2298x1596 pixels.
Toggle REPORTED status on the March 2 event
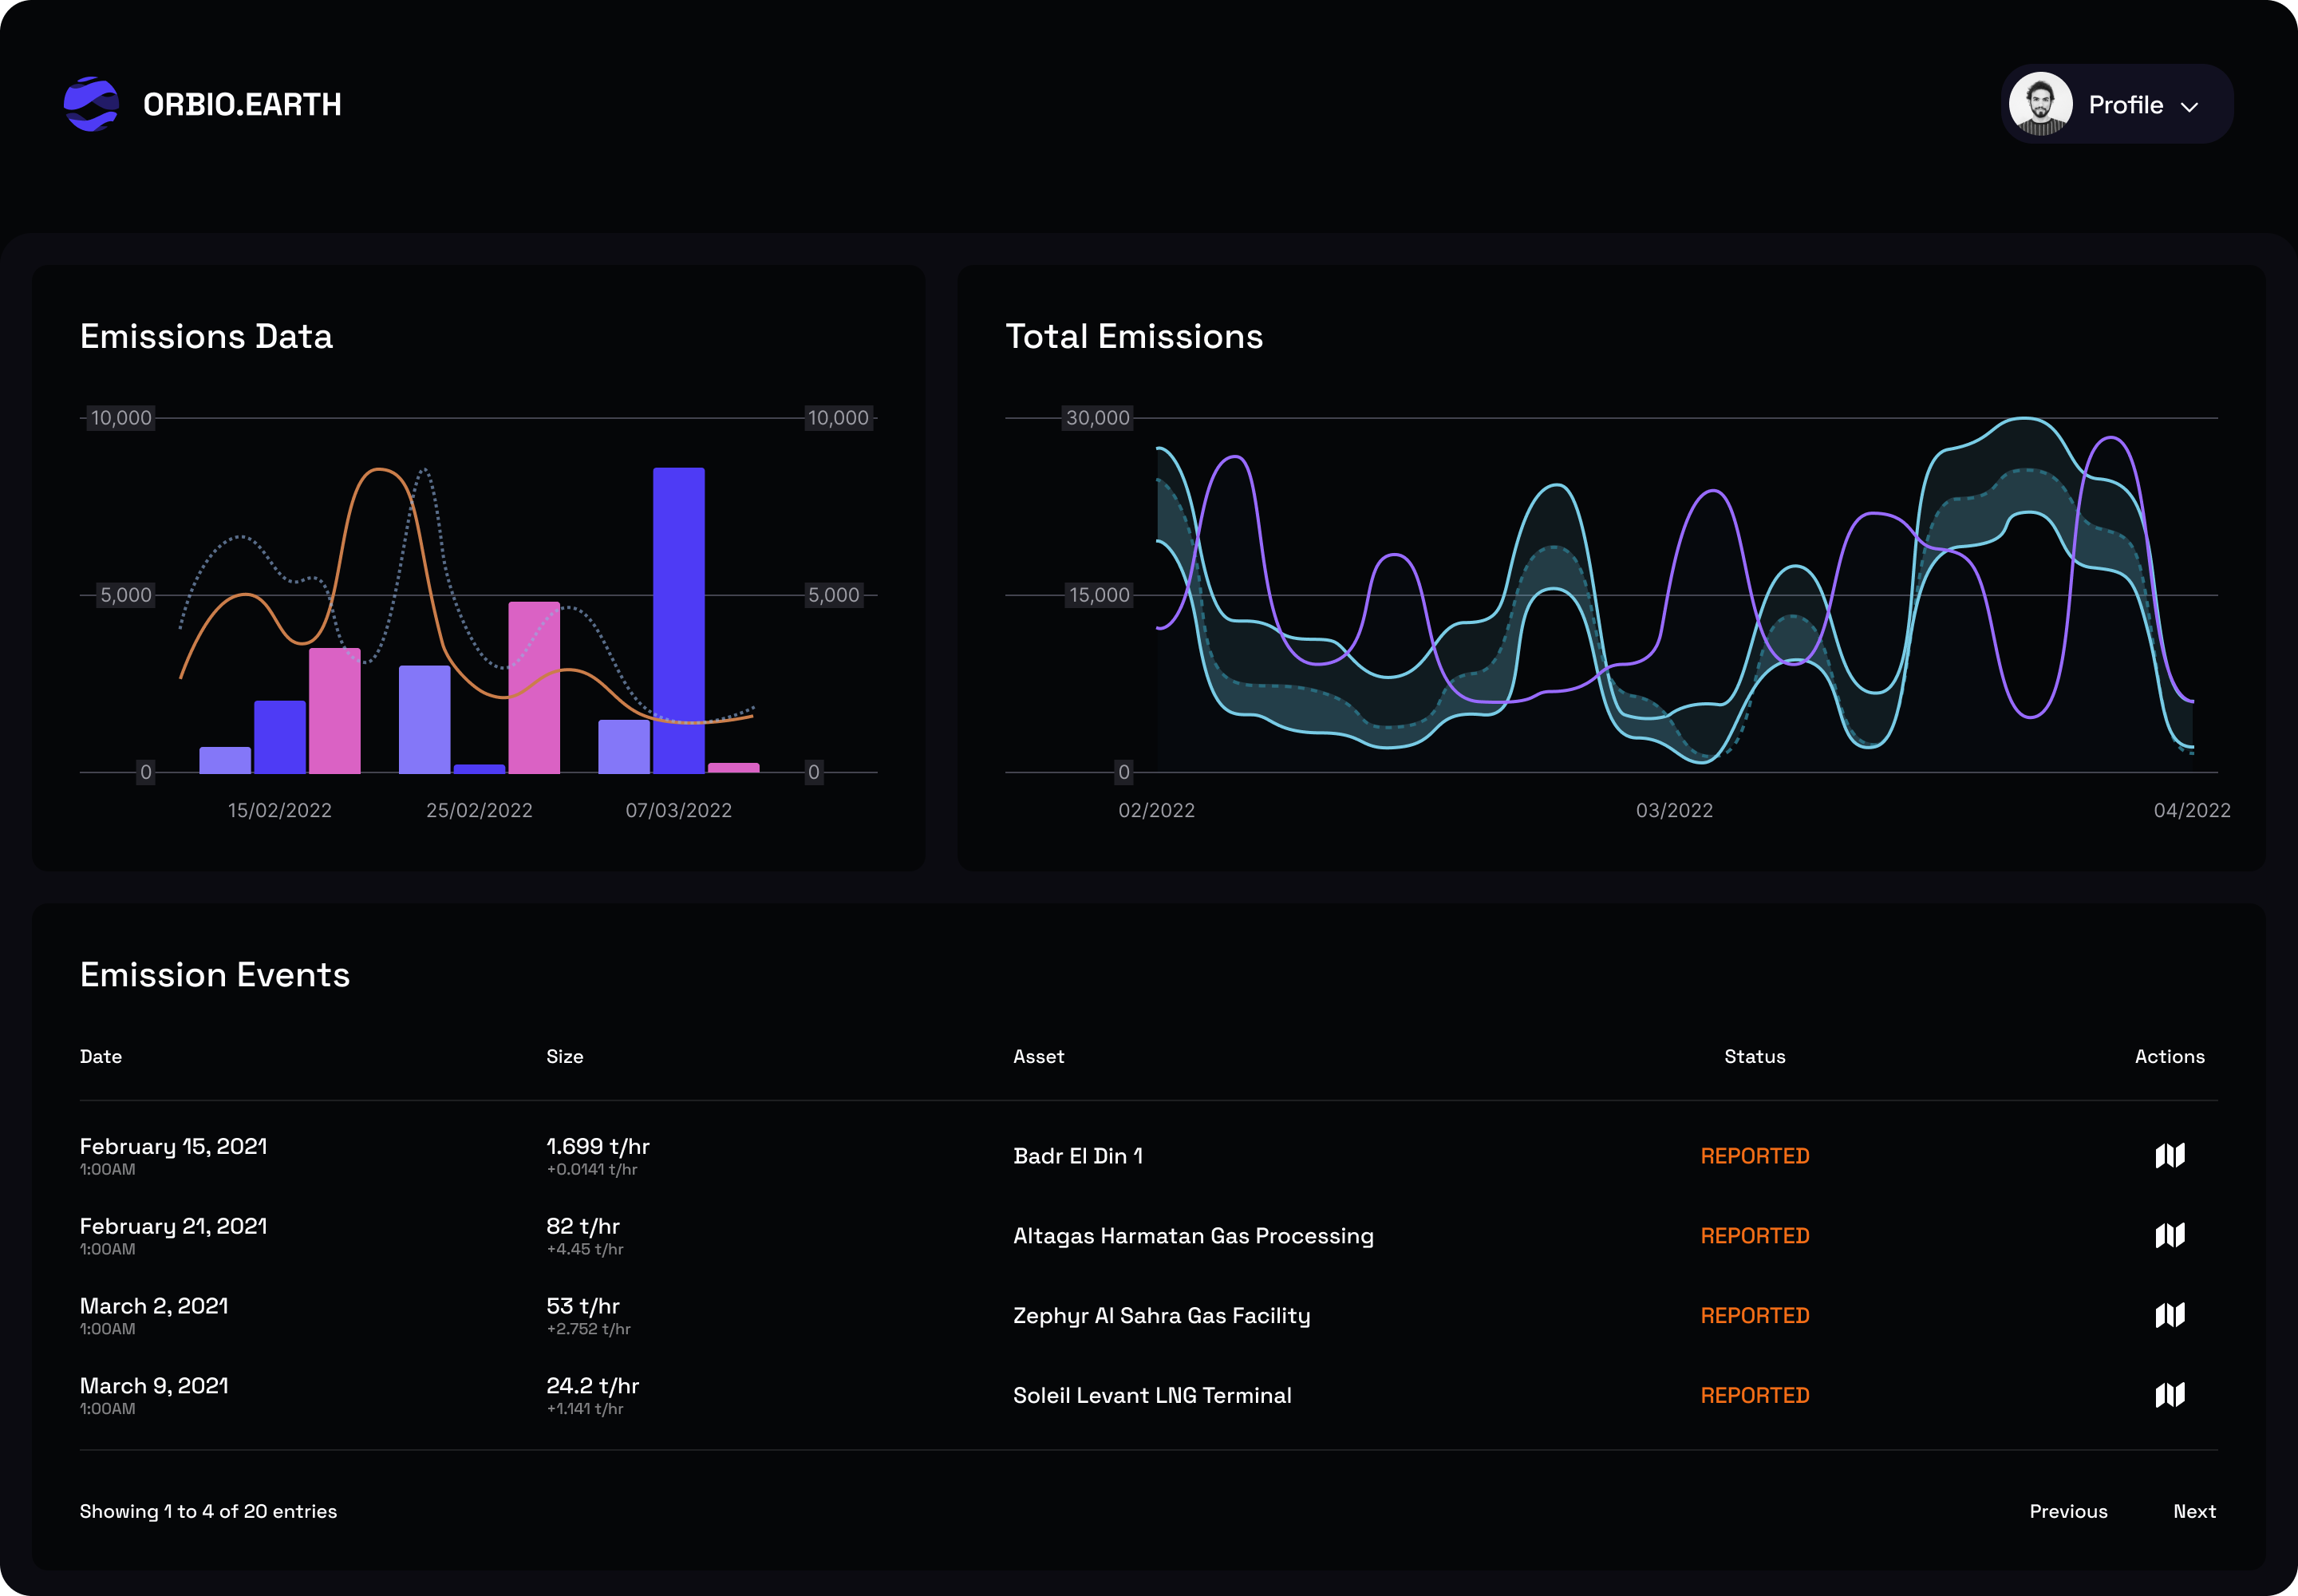1755,1315
